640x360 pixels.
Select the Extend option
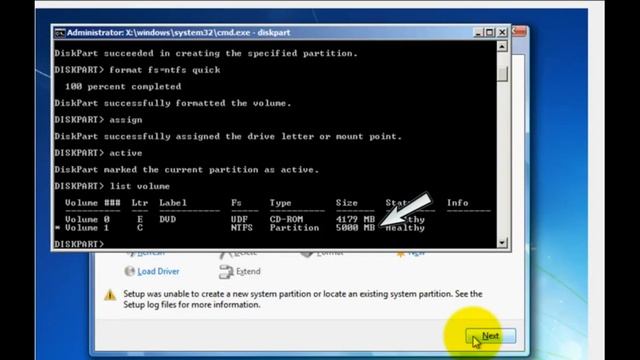tap(248, 271)
